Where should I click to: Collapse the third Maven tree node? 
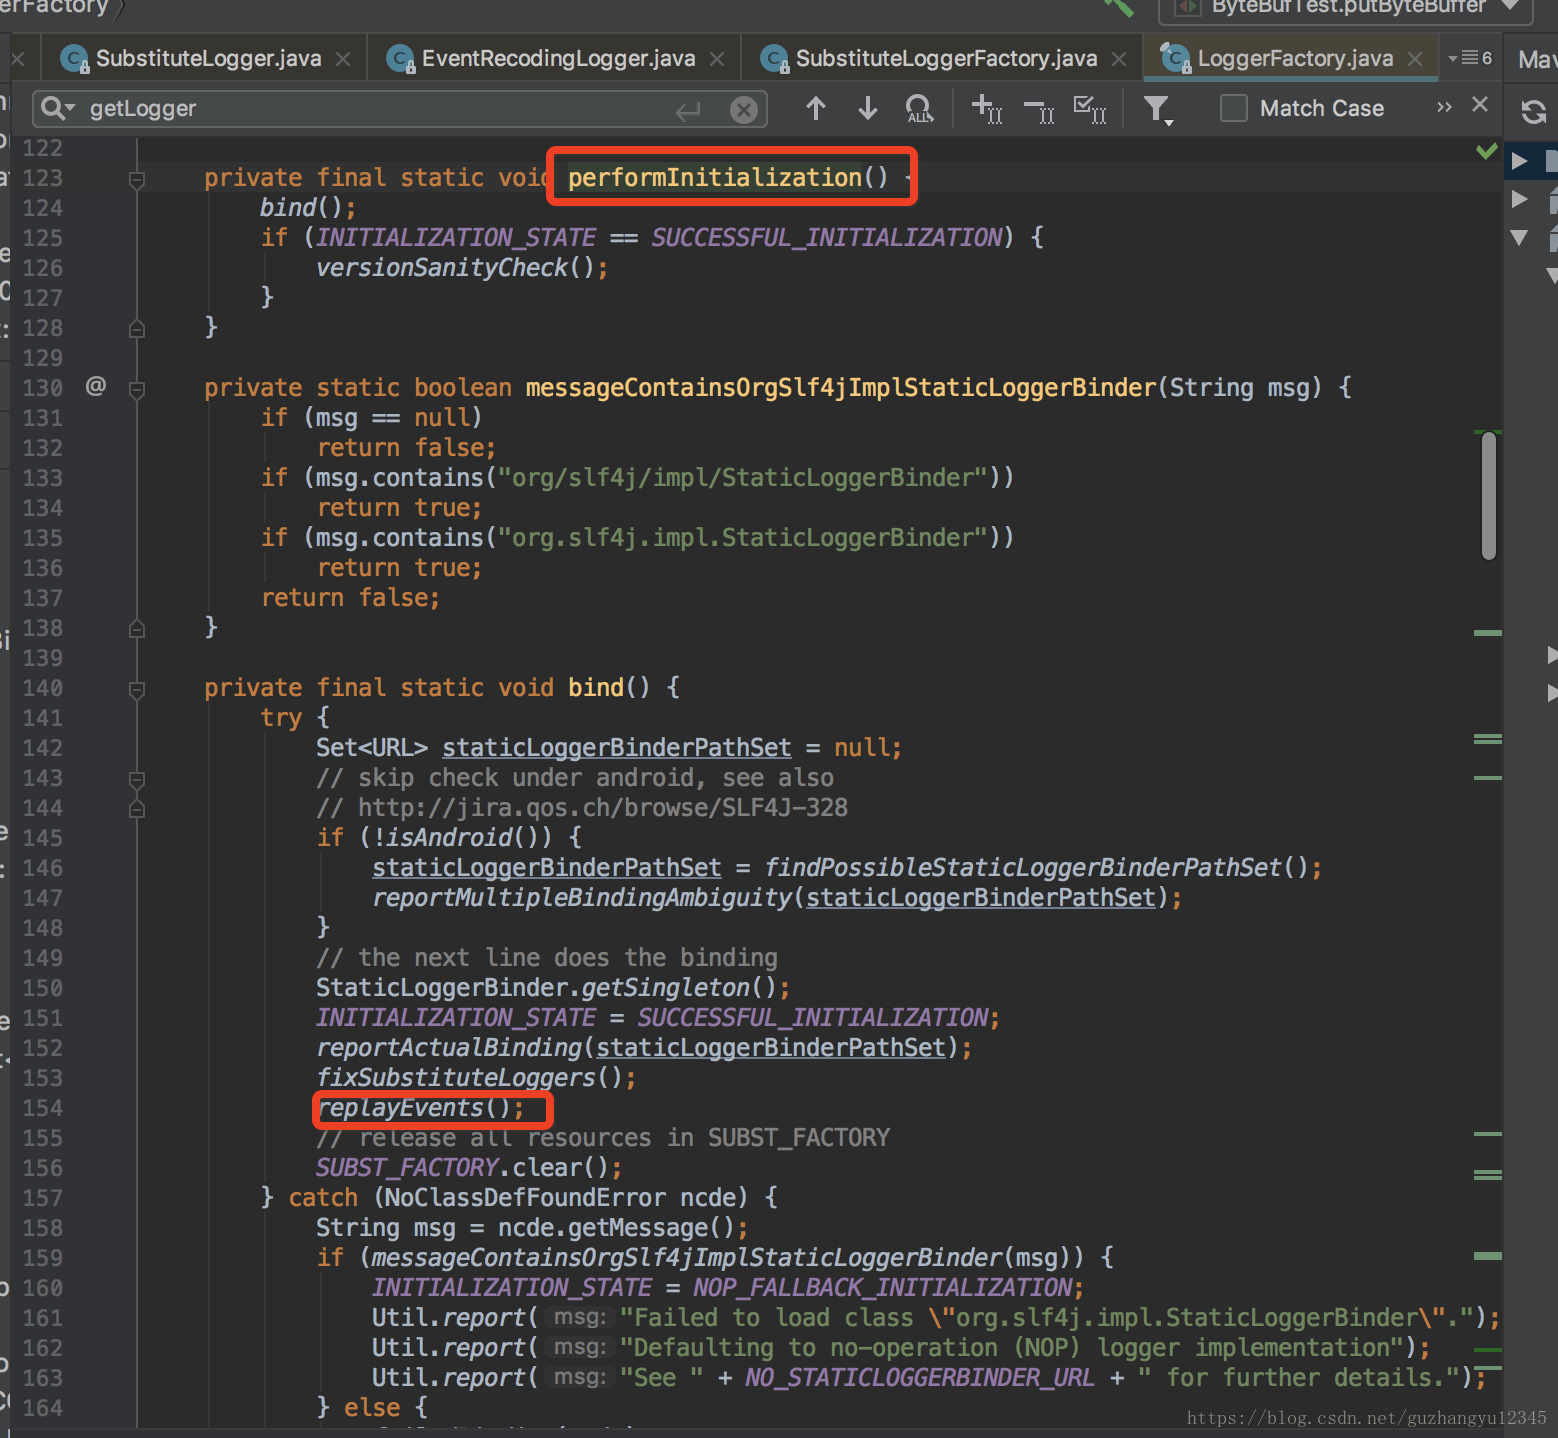1520,238
